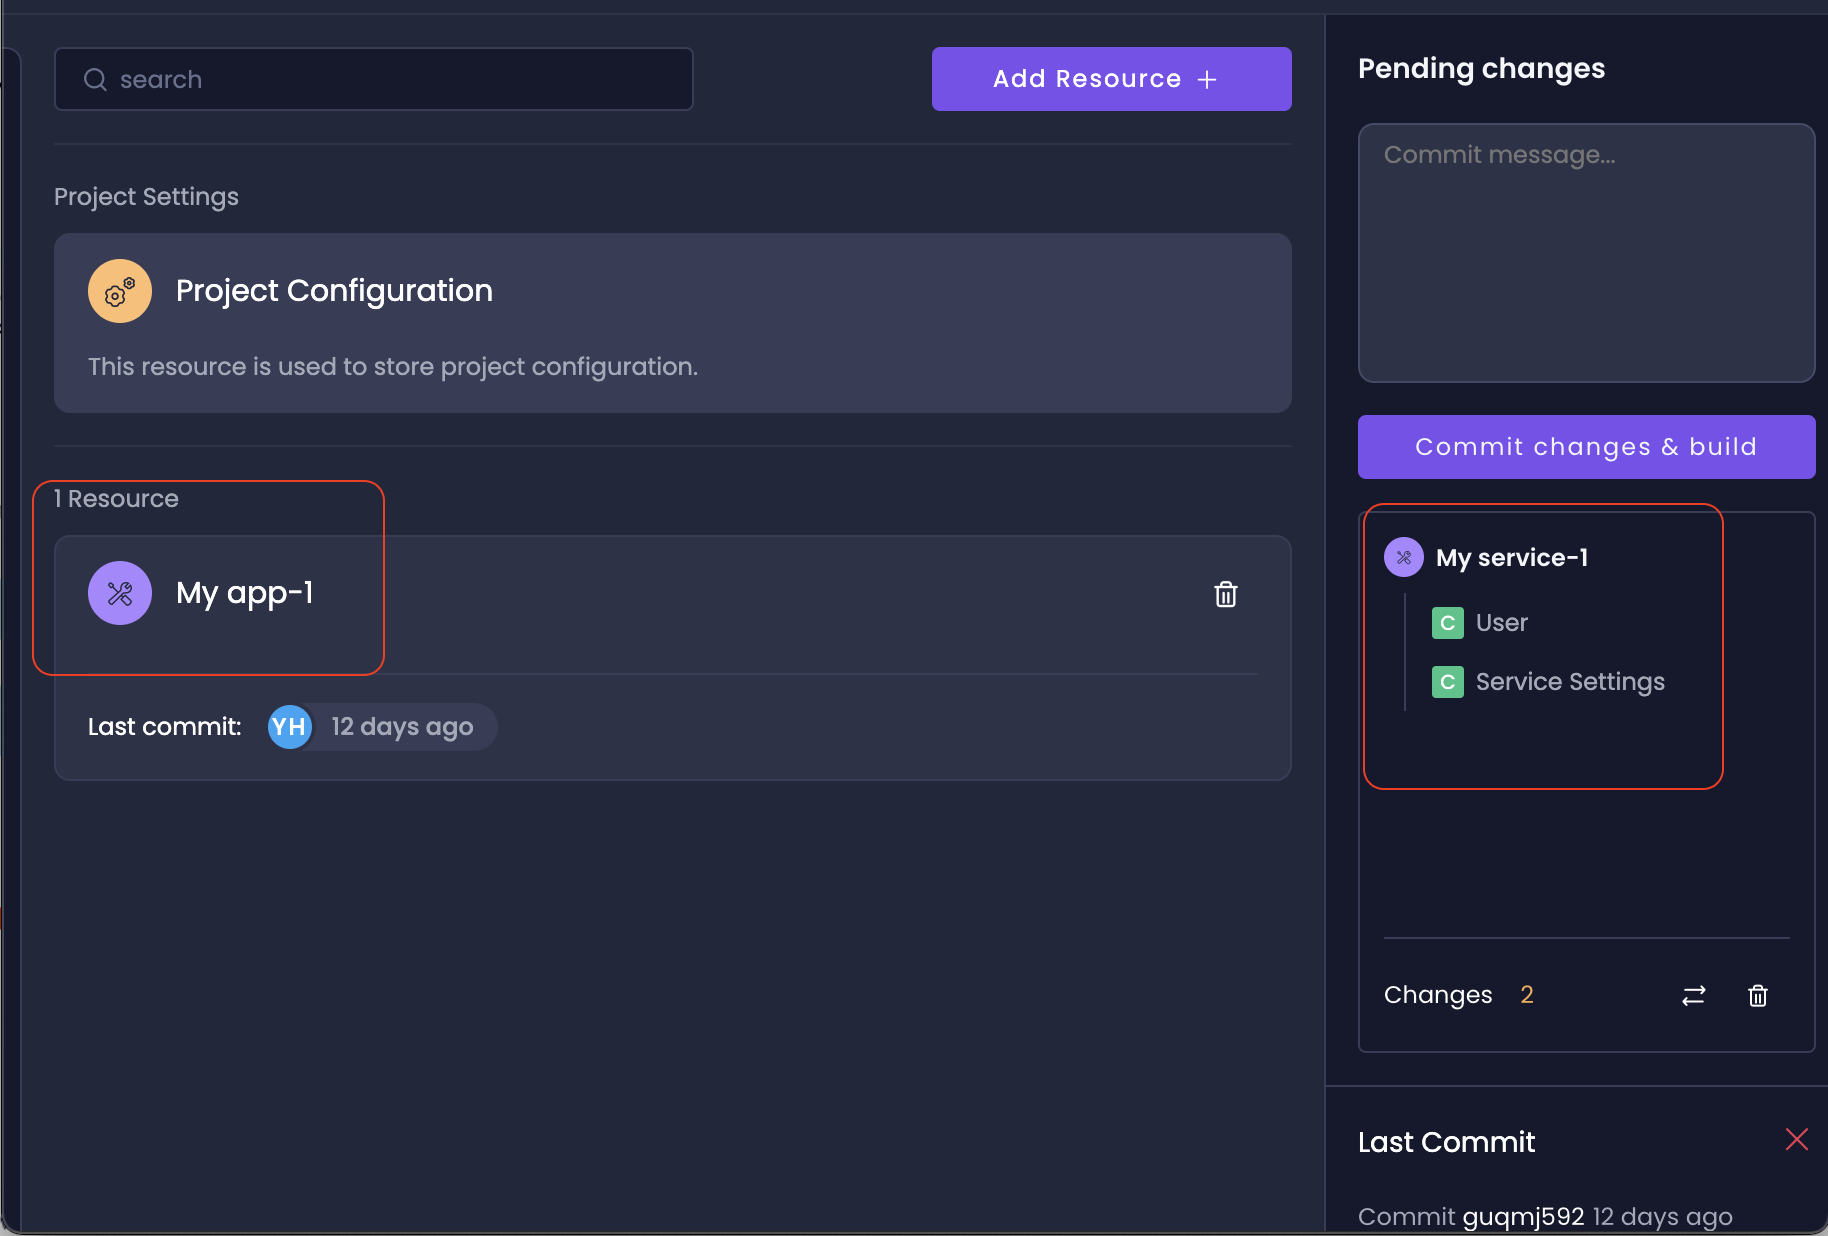Select the My app-1 service icon
Viewport: 1828px width, 1236px height.
(119, 592)
